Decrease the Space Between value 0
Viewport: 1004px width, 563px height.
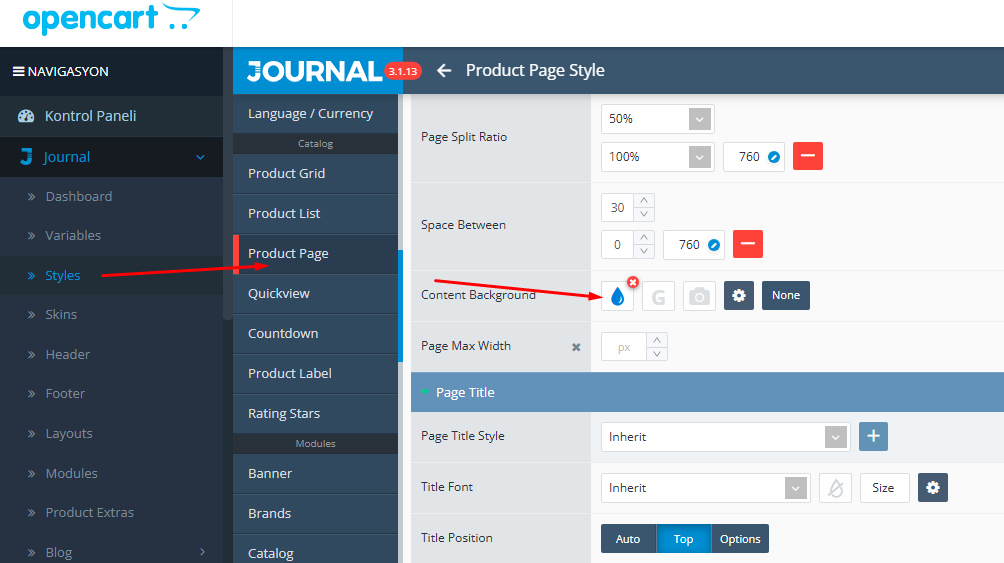(x=644, y=251)
